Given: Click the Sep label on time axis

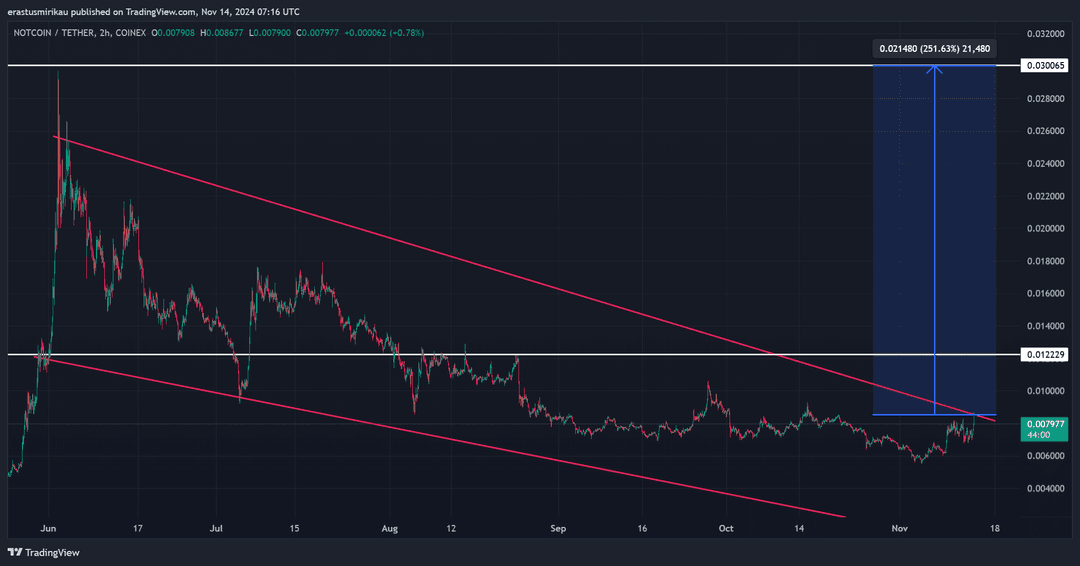Looking at the screenshot, I should click(x=558, y=527).
